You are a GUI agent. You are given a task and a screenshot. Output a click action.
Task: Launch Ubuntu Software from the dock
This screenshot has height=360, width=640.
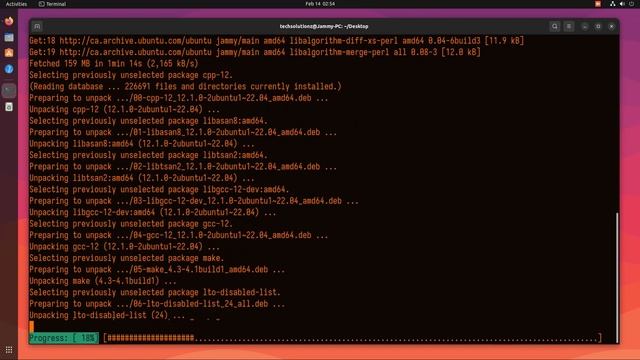coord(9,53)
